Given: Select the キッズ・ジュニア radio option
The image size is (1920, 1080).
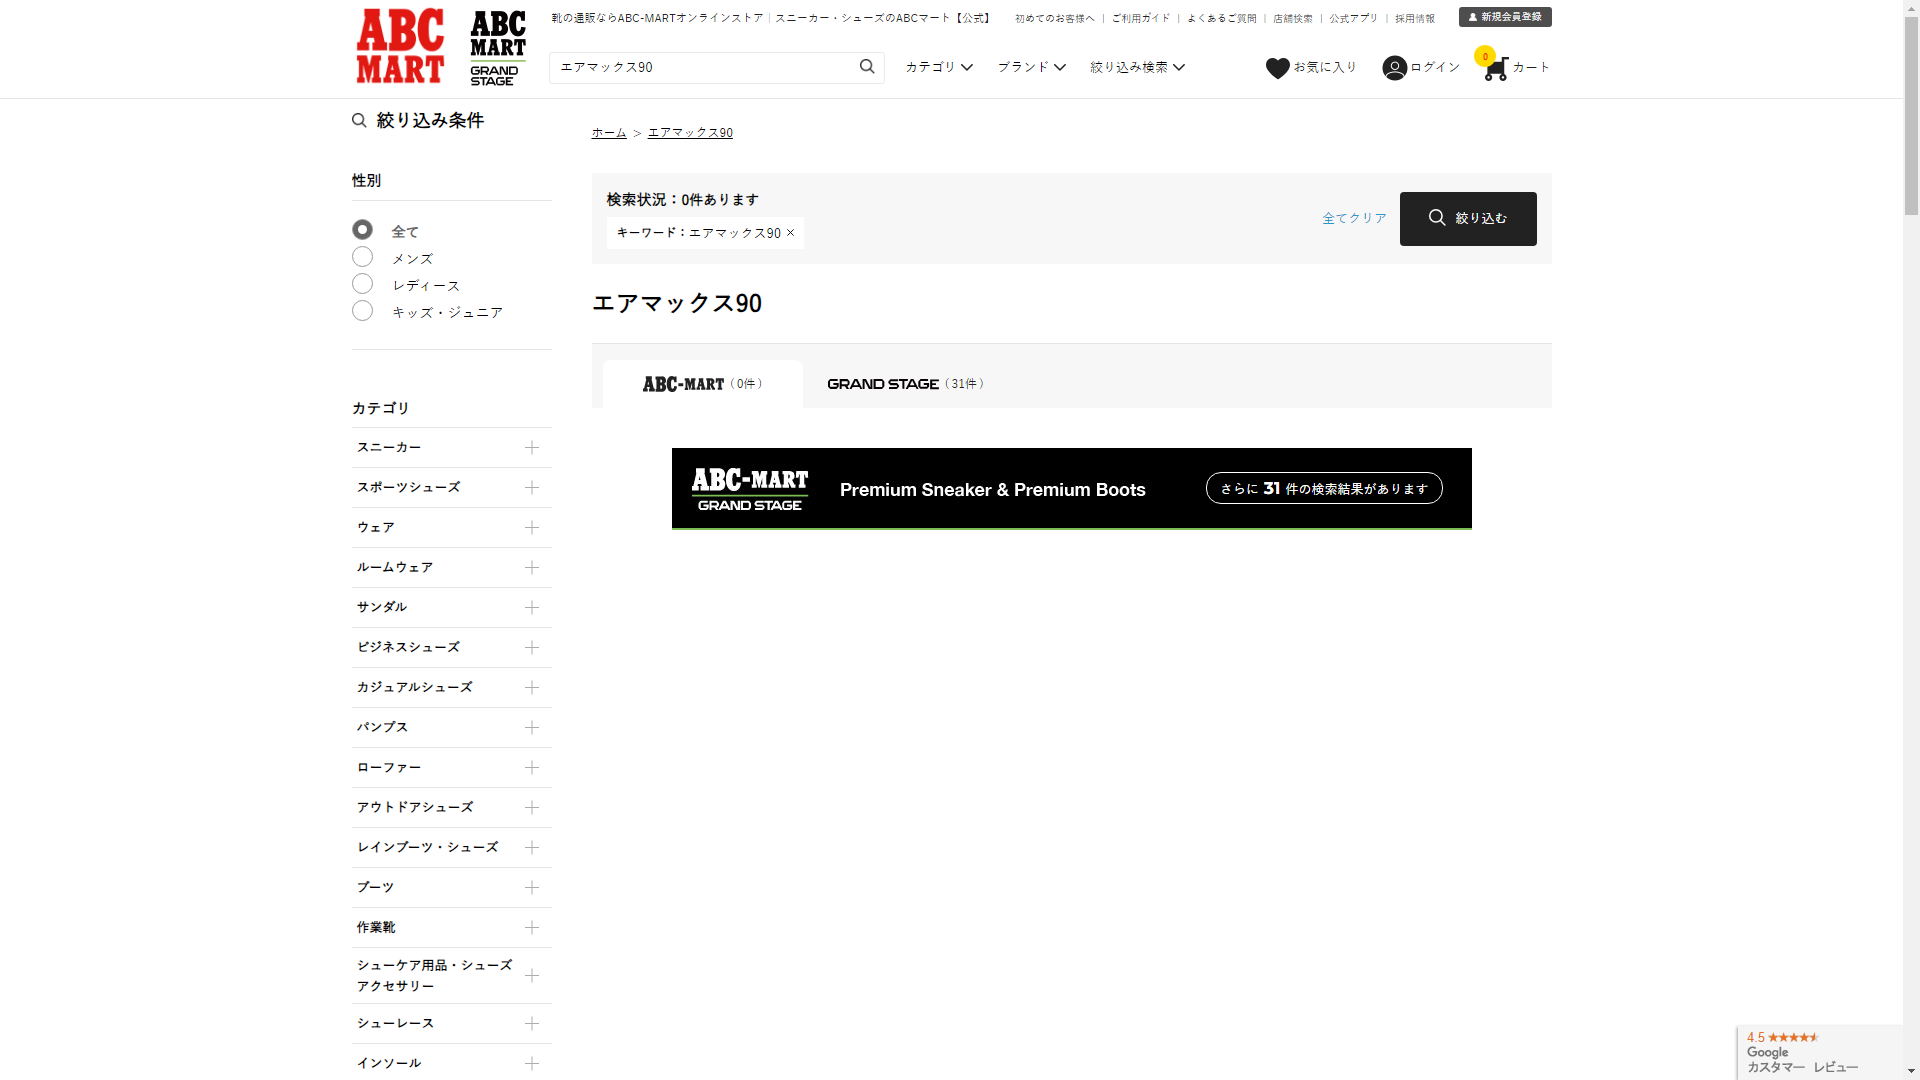Looking at the screenshot, I should click(x=362, y=311).
